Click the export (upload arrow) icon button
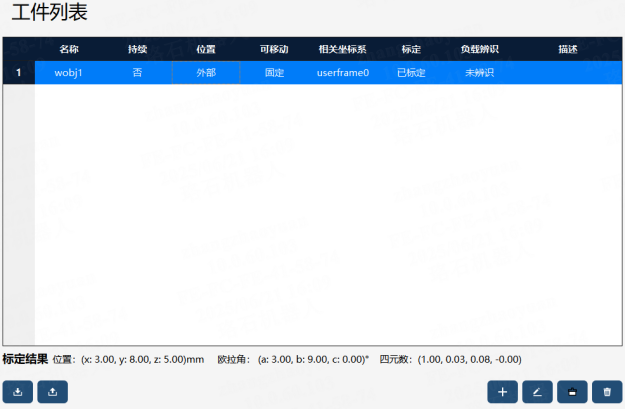 click(x=53, y=392)
